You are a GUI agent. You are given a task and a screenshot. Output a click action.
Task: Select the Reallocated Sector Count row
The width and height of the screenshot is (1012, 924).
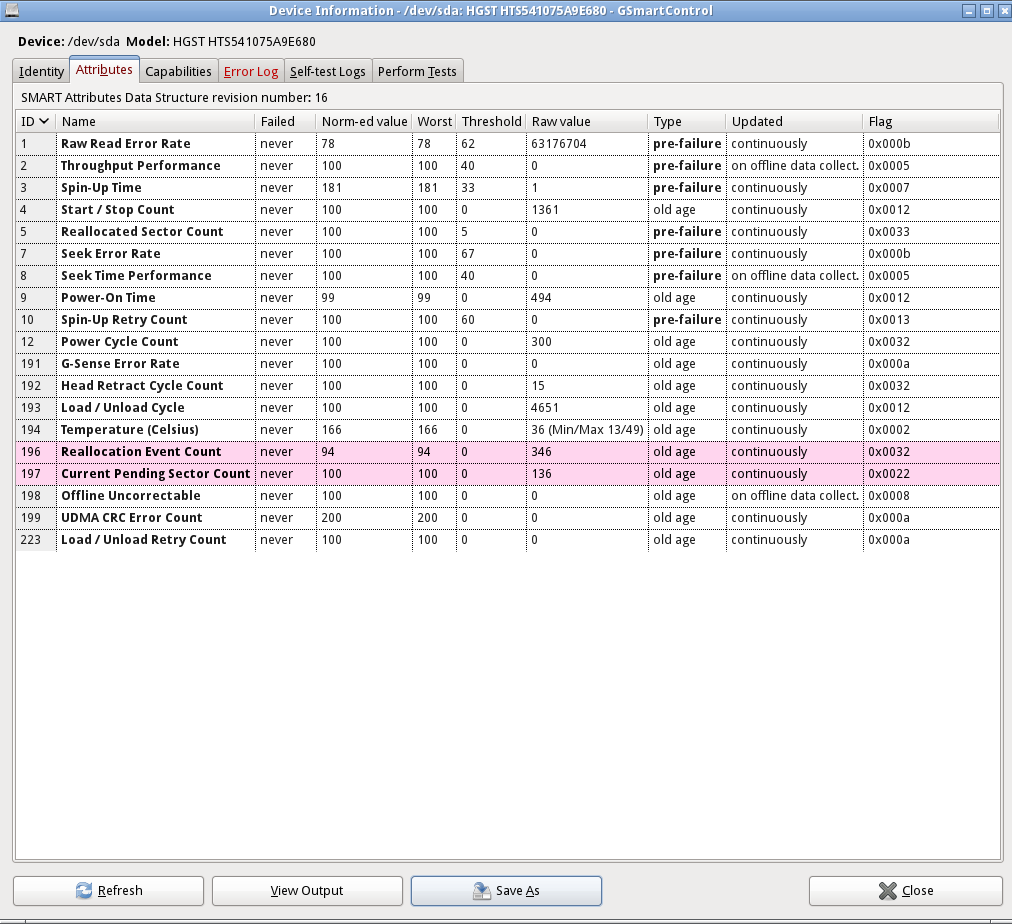(507, 232)
